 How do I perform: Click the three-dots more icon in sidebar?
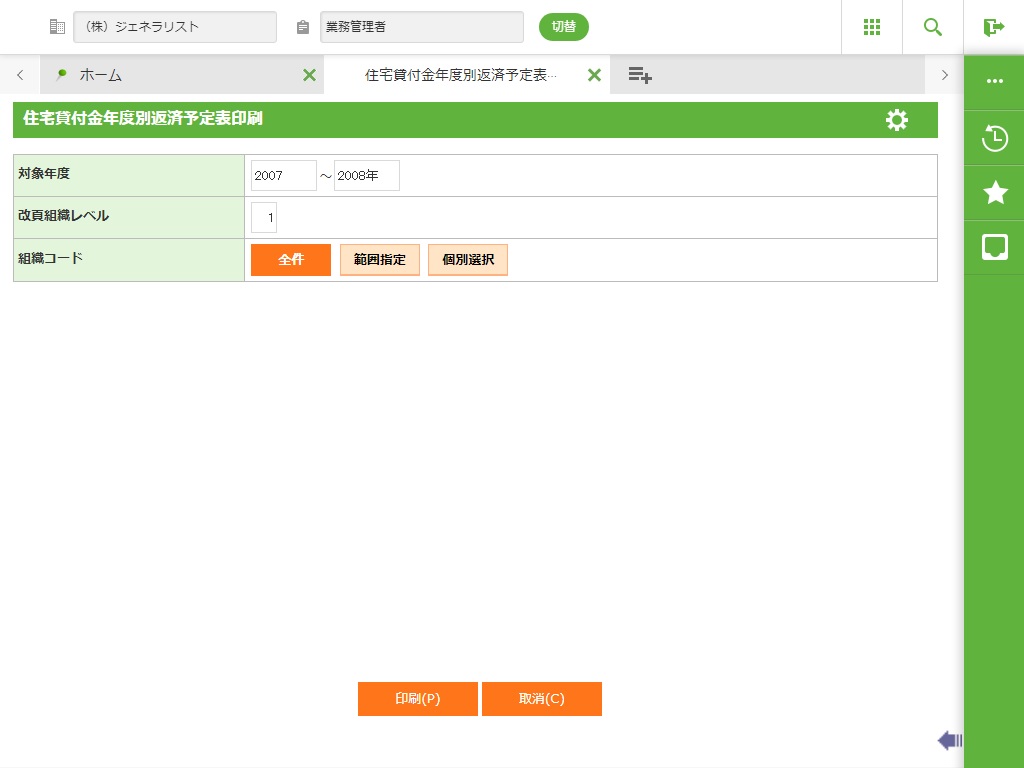tap(995, 81)
